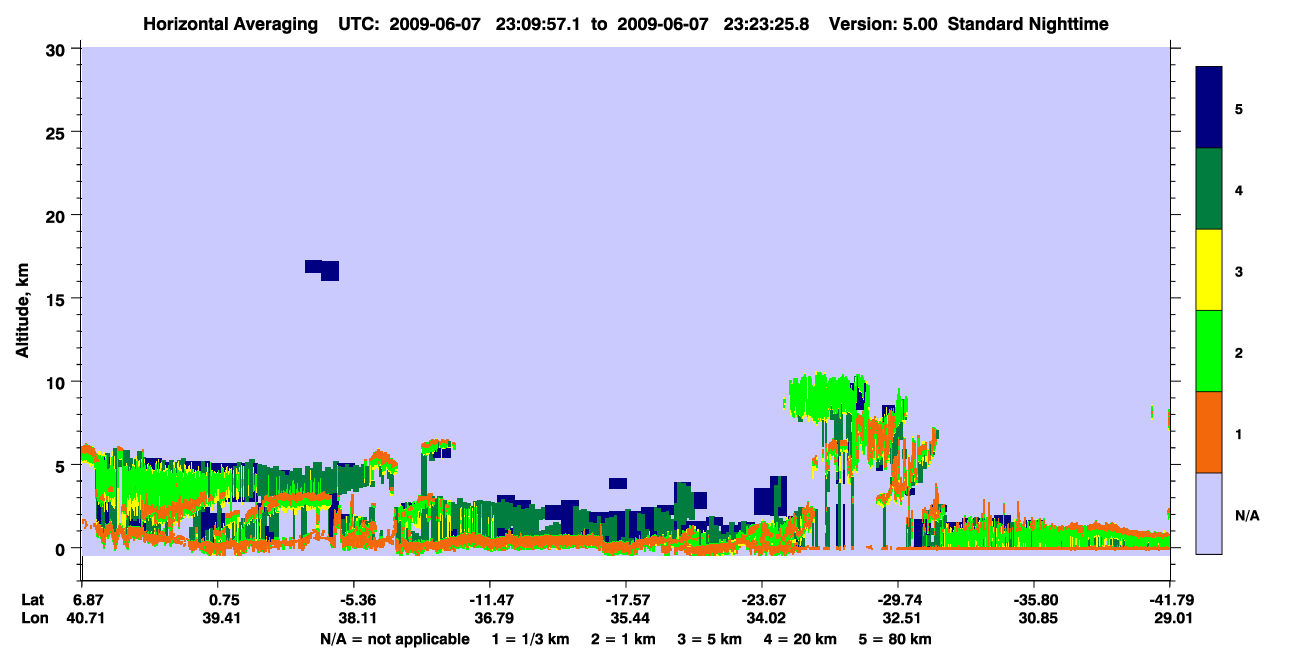Click latitude value -5.36
Image resolution: width=1300 pixels, height=667 pixels.
(358, 600)
